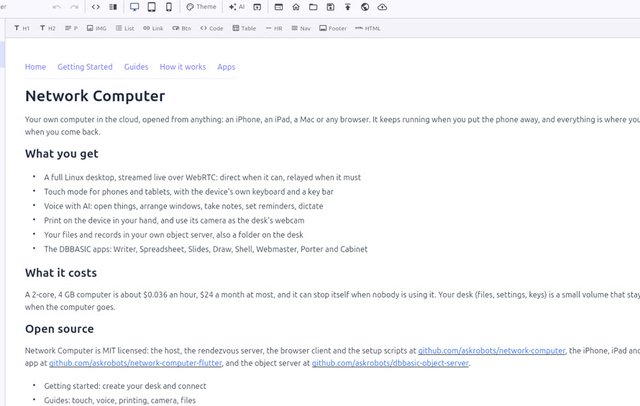Insert an H2 heading
The image size is (640, 406).
47,28
